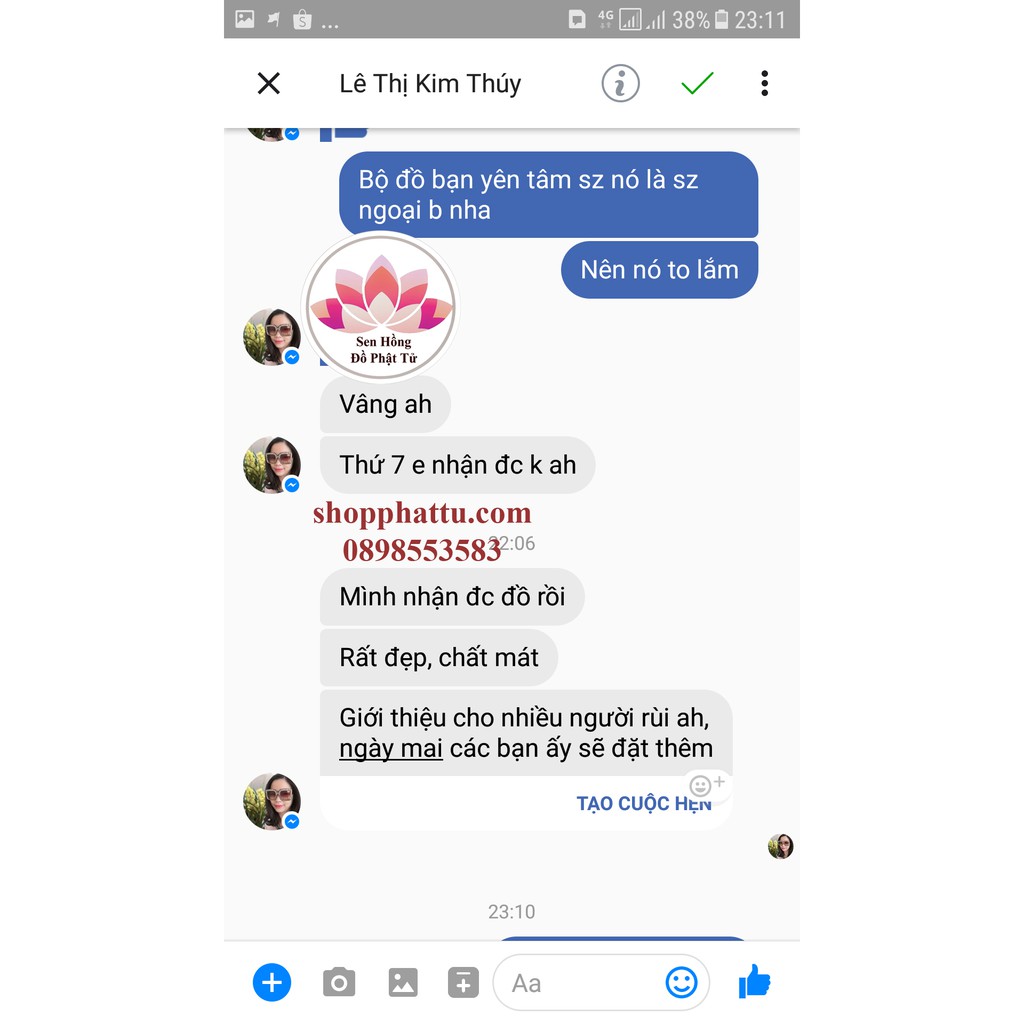
Task: Add a reaction with the smiley-plus icon
Action: point(707,784)
